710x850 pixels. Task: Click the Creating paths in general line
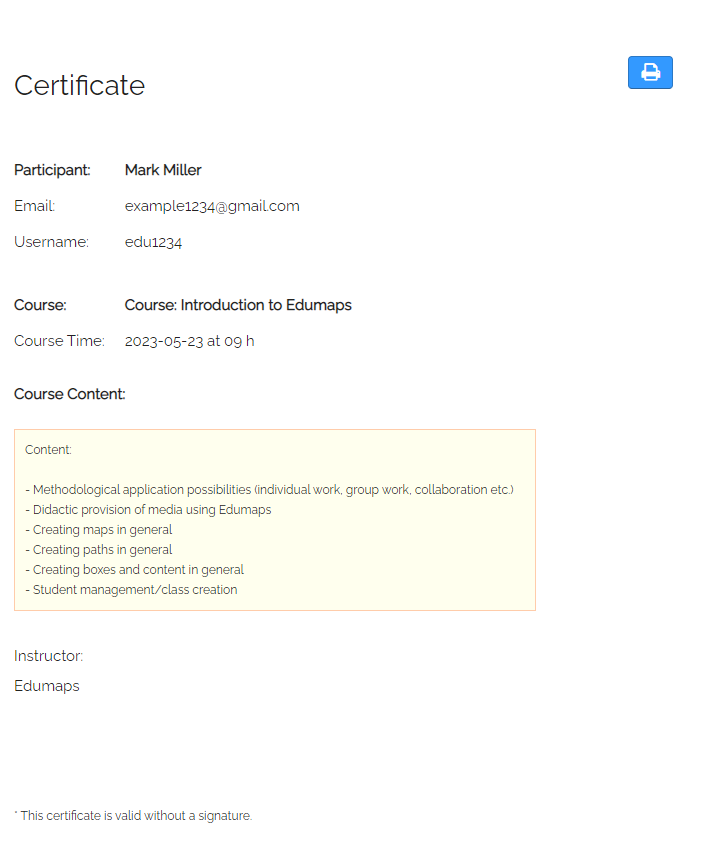tap(100, 550)
